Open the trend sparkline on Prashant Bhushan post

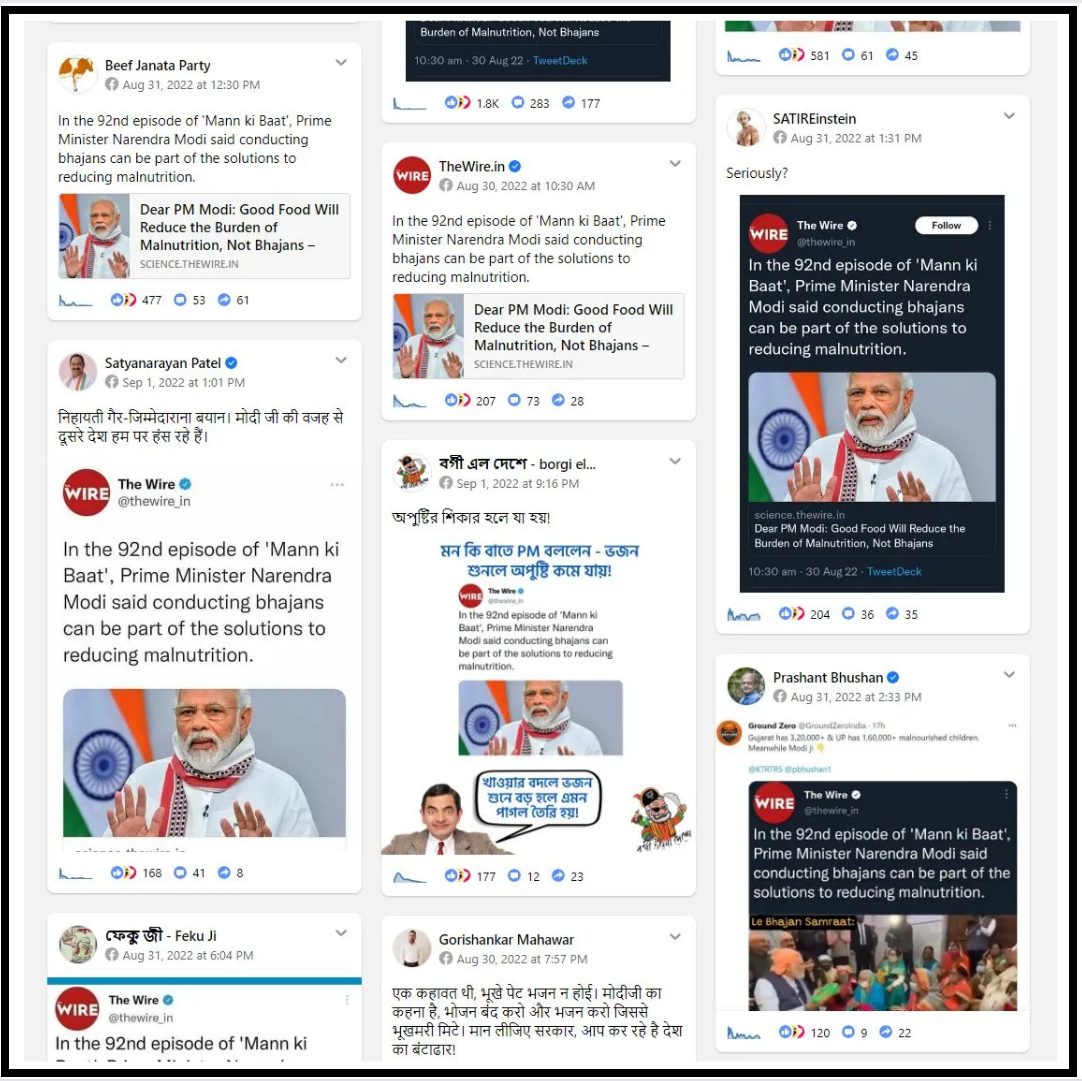743,1033
